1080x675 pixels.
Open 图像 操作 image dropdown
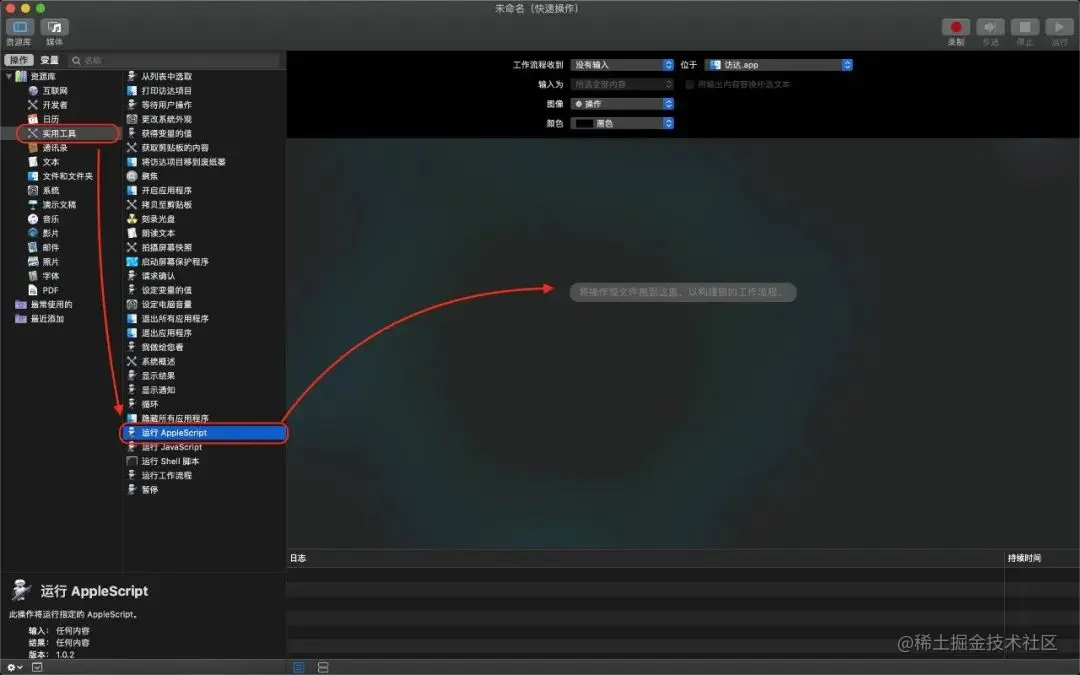(622, 104)
